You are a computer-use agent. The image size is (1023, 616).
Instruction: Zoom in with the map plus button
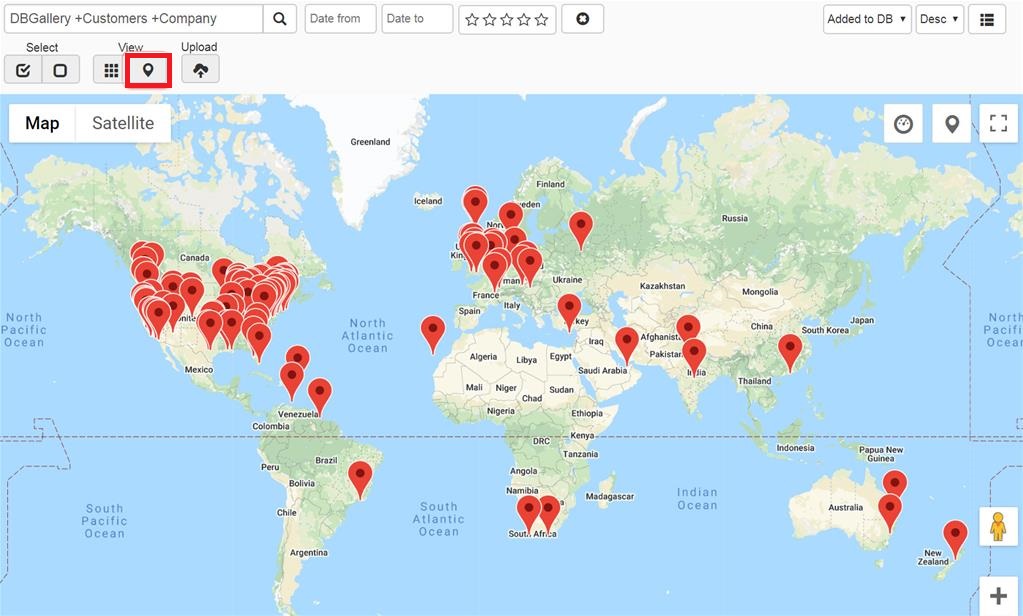point(998,595)
